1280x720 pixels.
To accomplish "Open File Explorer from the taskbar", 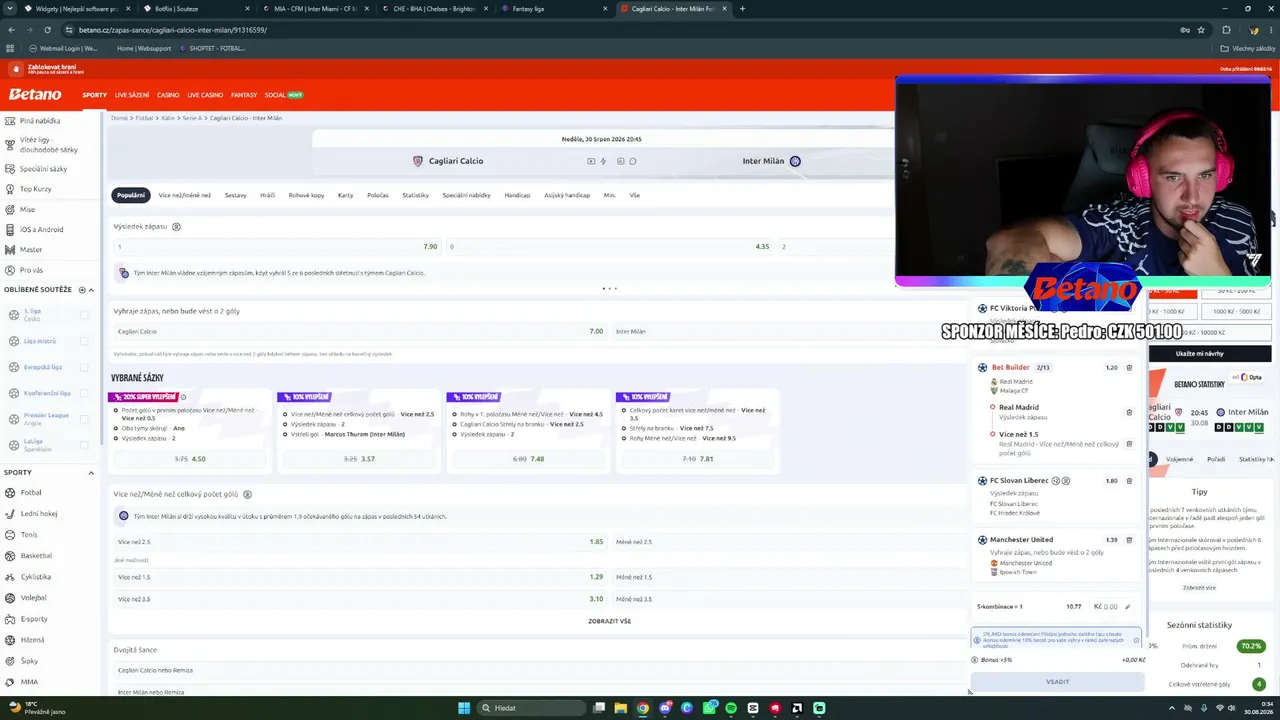I will pos(620,708).
